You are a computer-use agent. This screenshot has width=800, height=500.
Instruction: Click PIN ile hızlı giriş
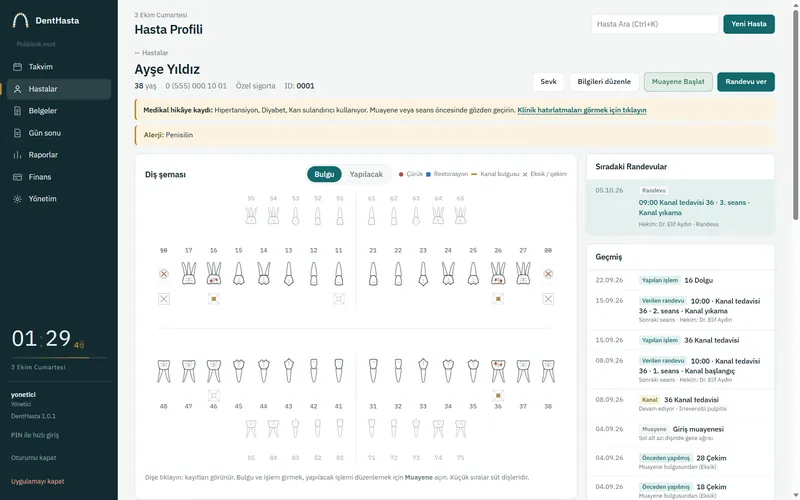click(35, 435)
